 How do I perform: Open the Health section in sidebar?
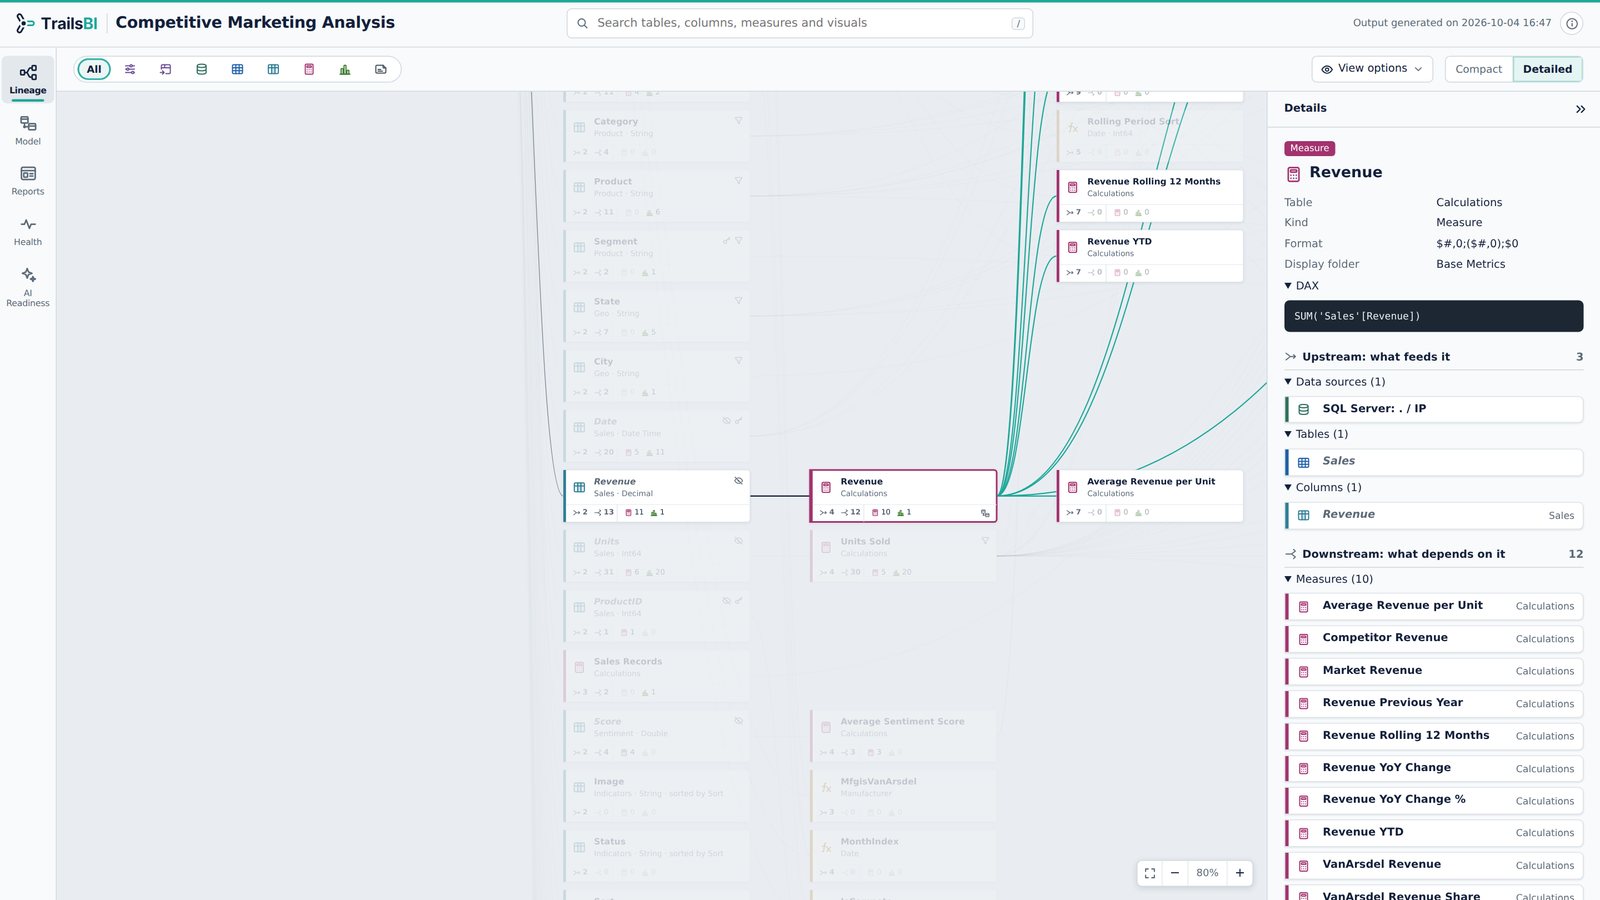click(x=28, y=232)
